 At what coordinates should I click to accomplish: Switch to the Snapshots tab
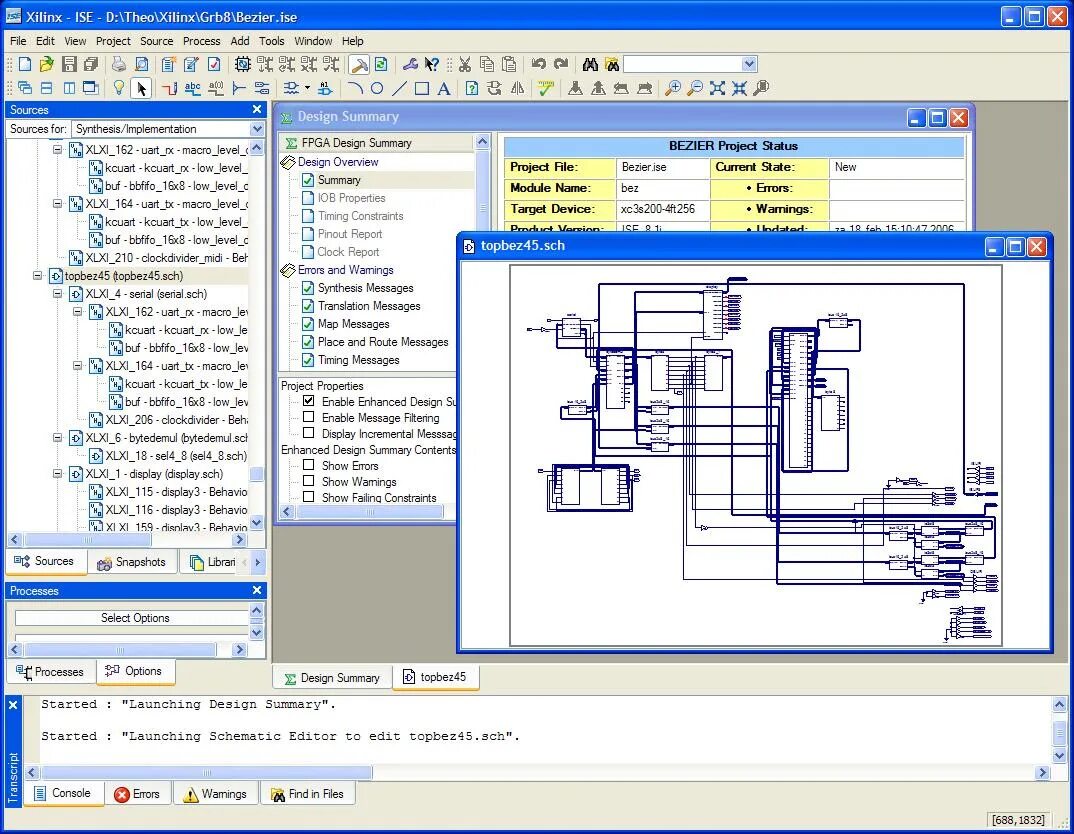click(132, 562)
